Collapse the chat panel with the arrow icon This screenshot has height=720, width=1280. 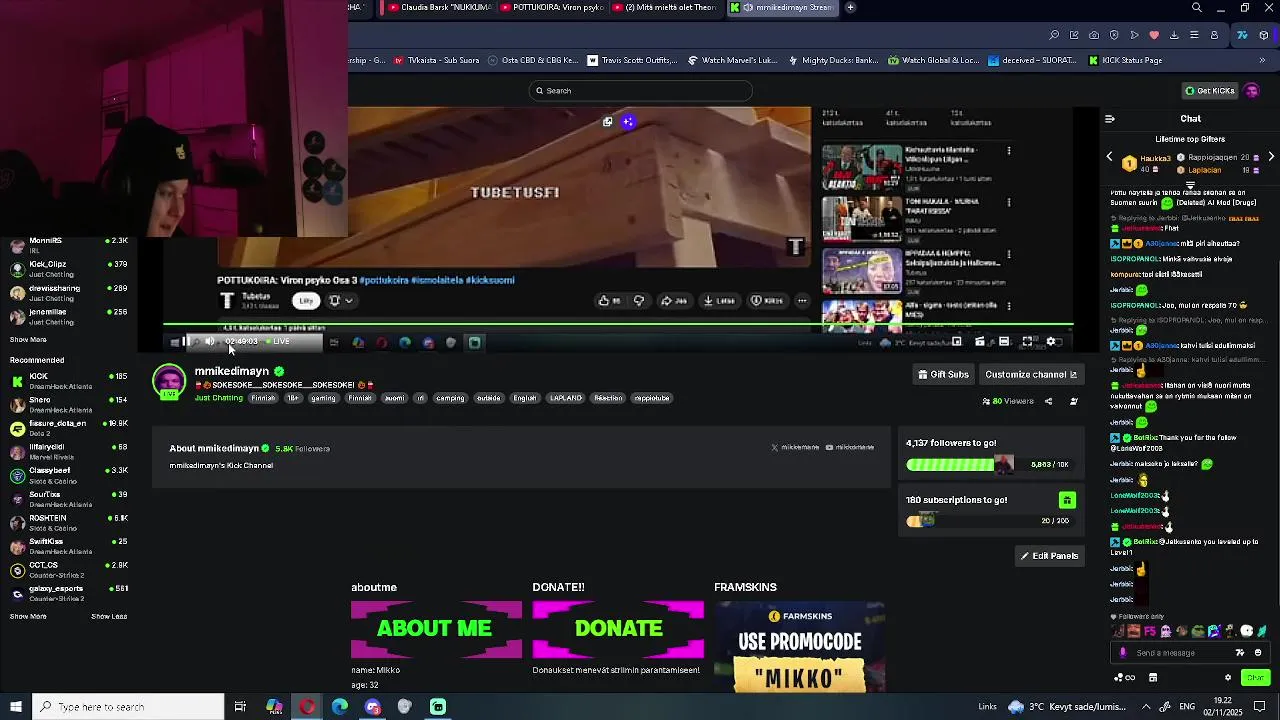[x=1109, y=119]
